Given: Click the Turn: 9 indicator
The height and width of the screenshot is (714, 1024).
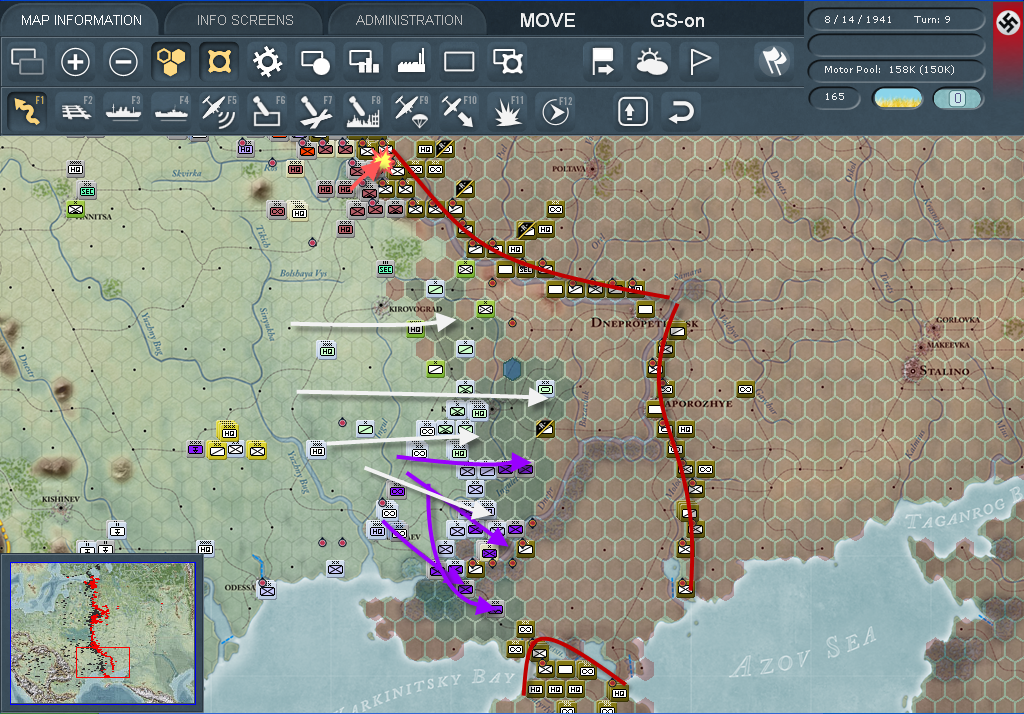Looking at the screenshot, I should tap(932, 20).
